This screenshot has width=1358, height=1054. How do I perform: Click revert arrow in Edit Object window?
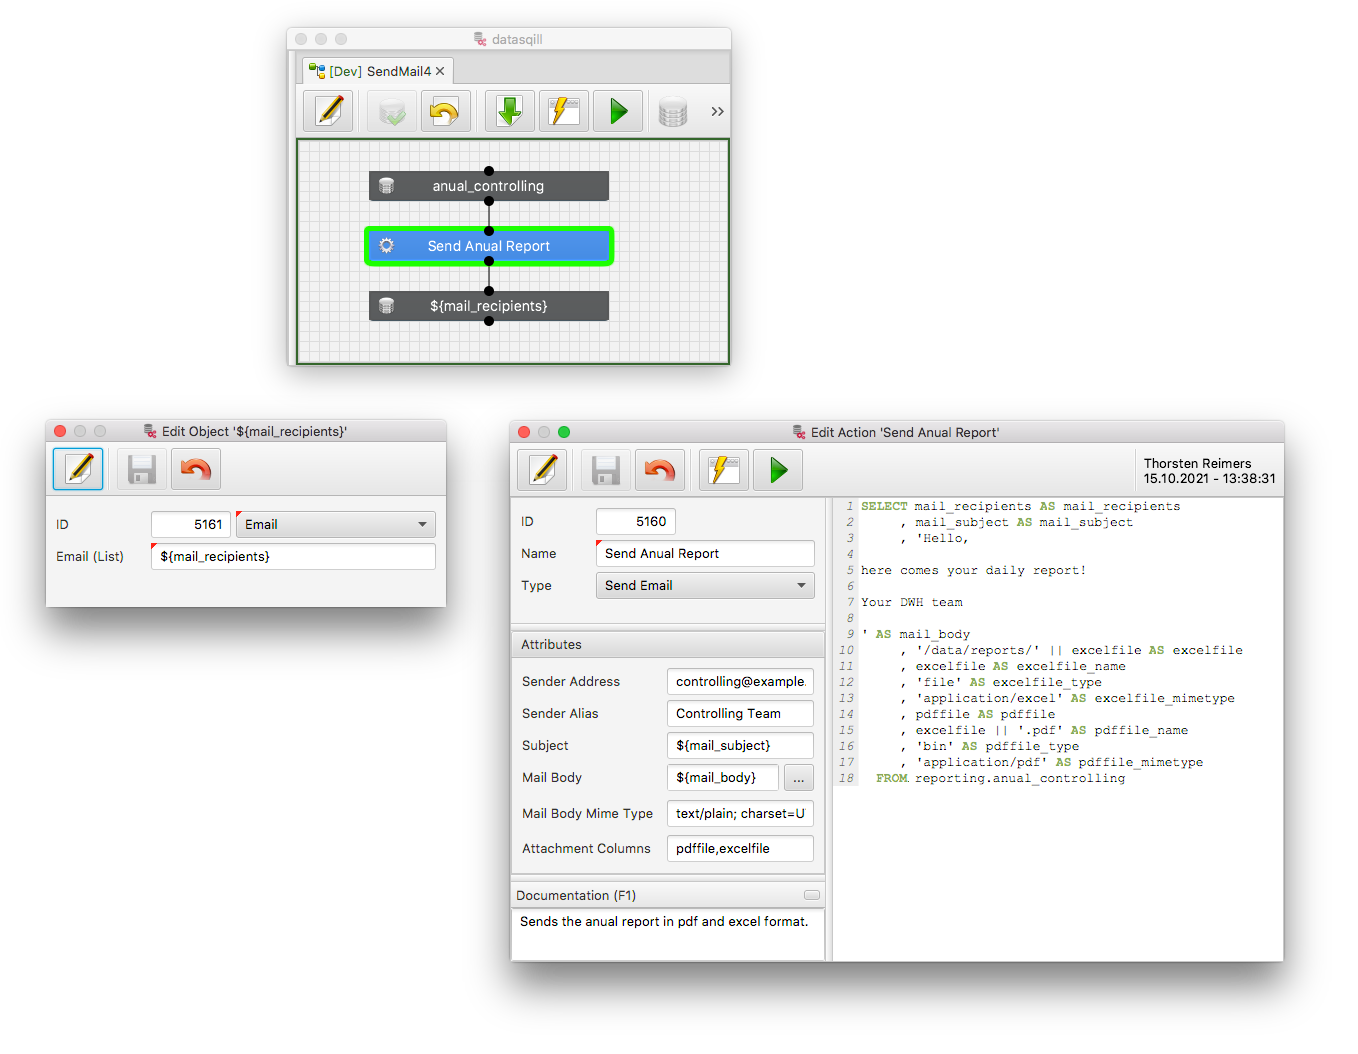pyautogui.click(x=196, y=469)
